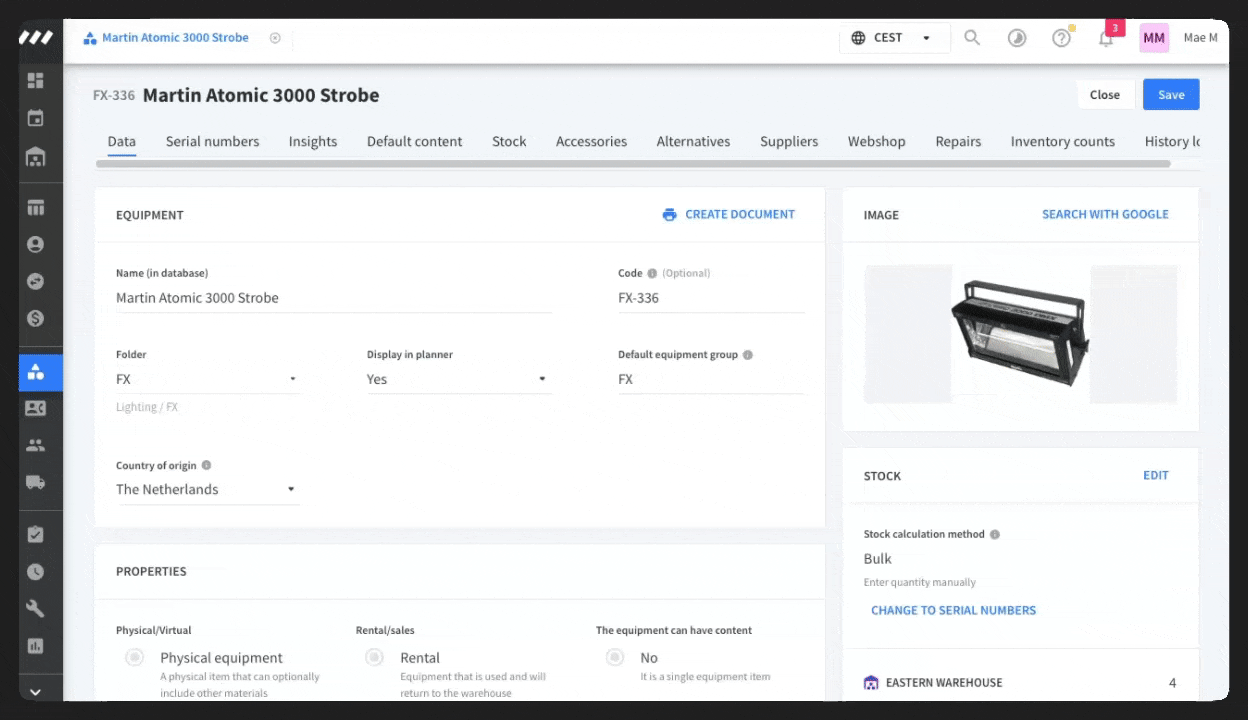Click CHANGE TO SERIAL NUMBERS link

pos(953,610)
